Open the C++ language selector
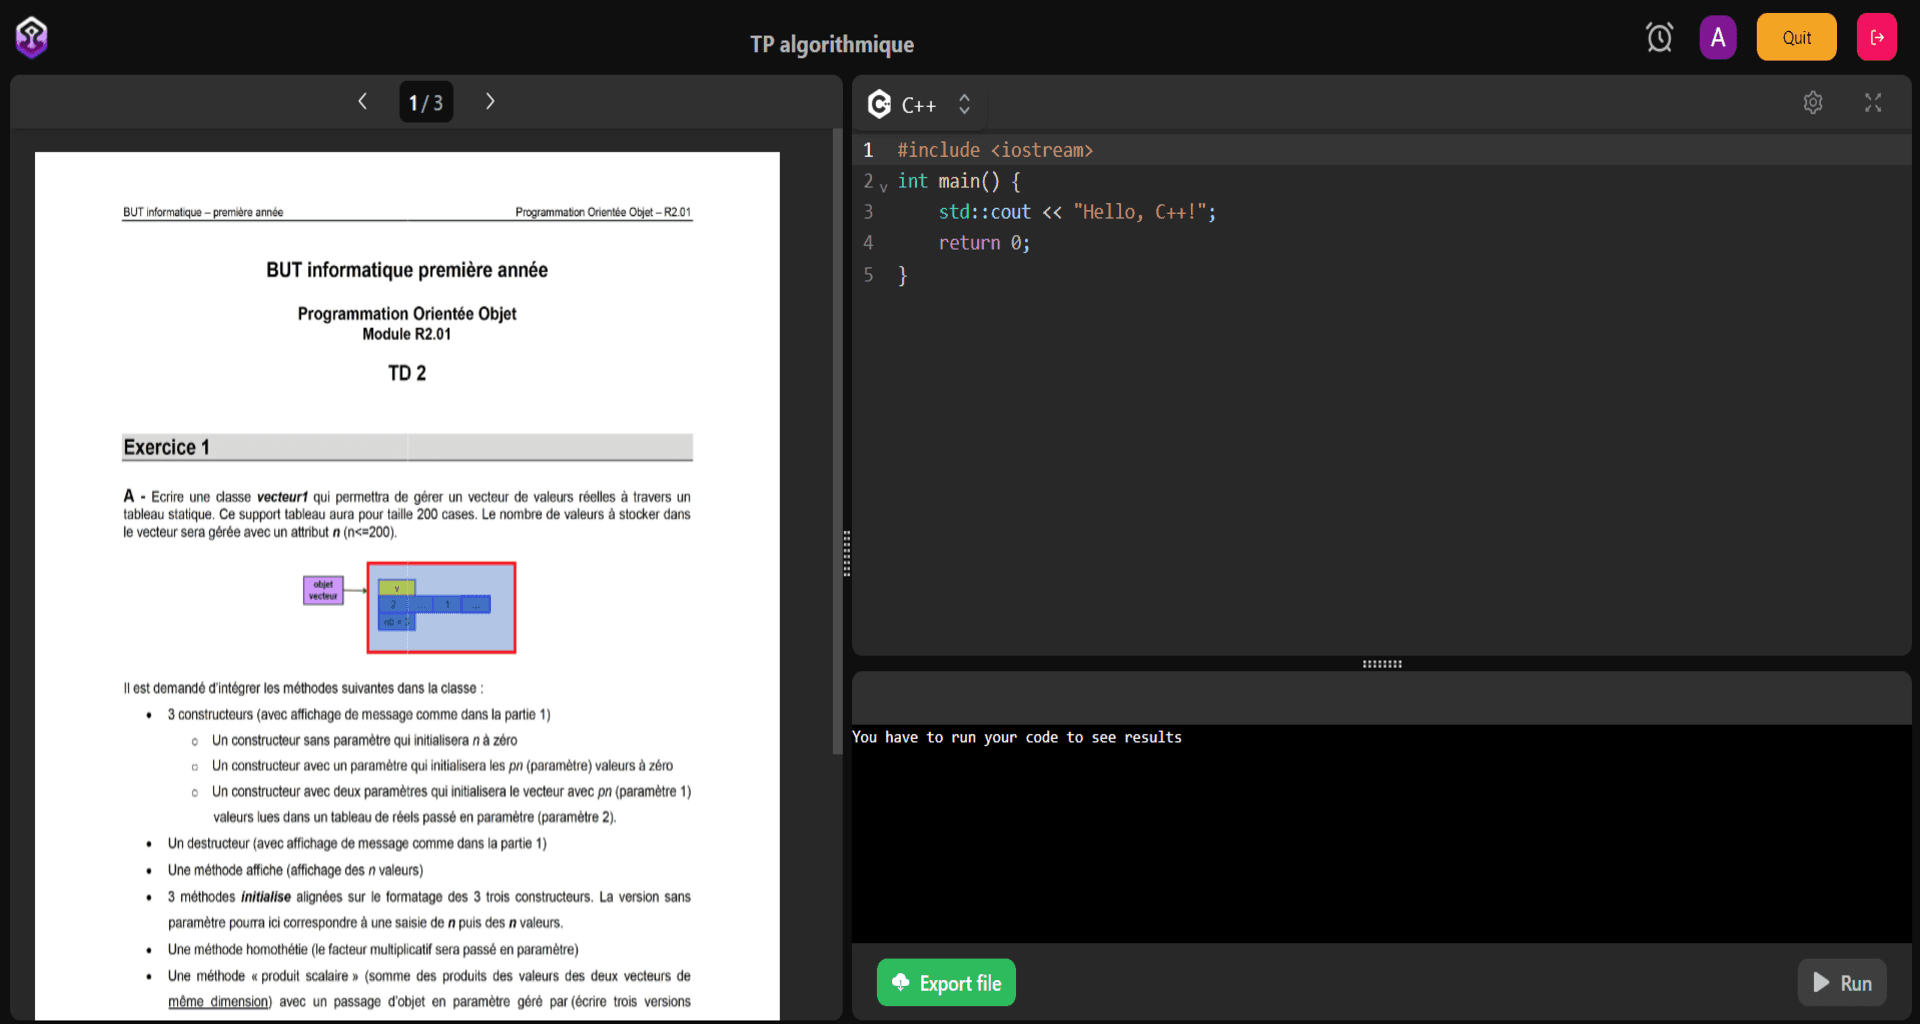 pos(920,104)
